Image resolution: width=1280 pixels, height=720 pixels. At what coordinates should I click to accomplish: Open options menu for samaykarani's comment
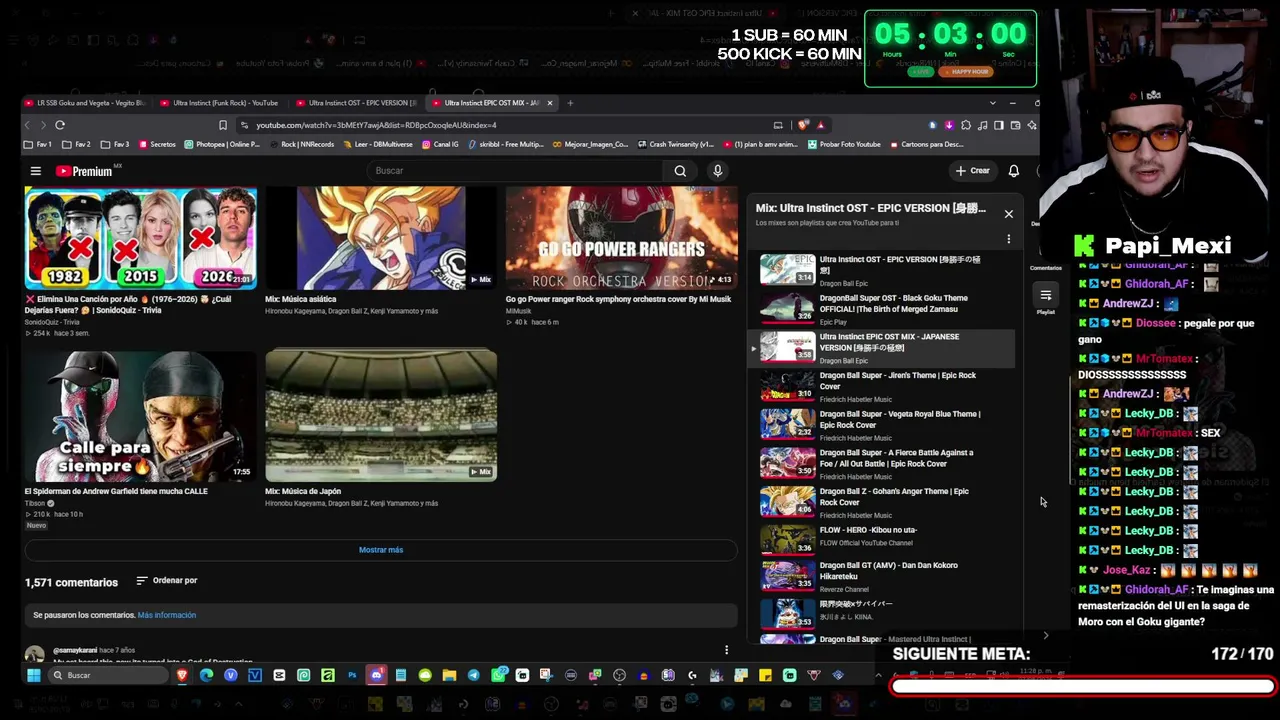coord(726,651)
